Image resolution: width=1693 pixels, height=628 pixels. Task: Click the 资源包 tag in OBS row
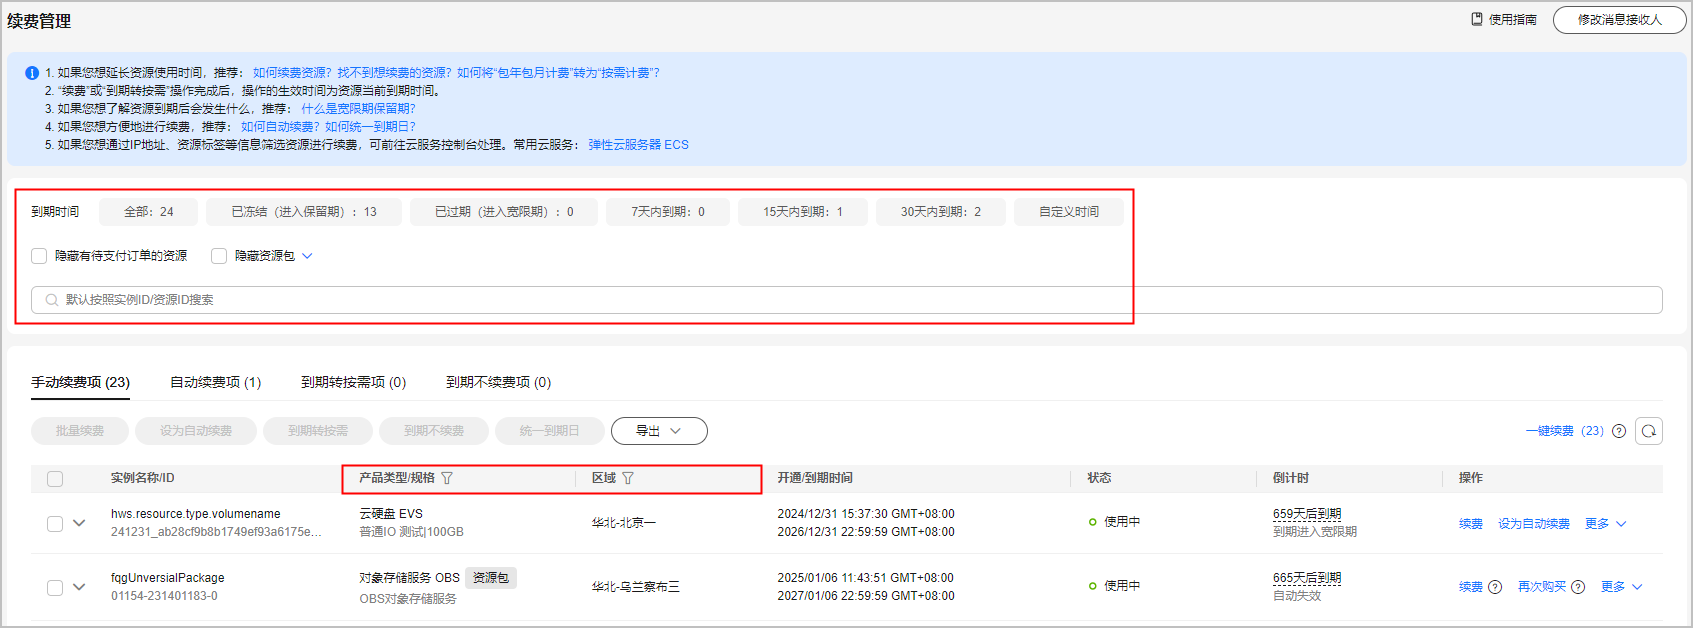click(491, 578)
